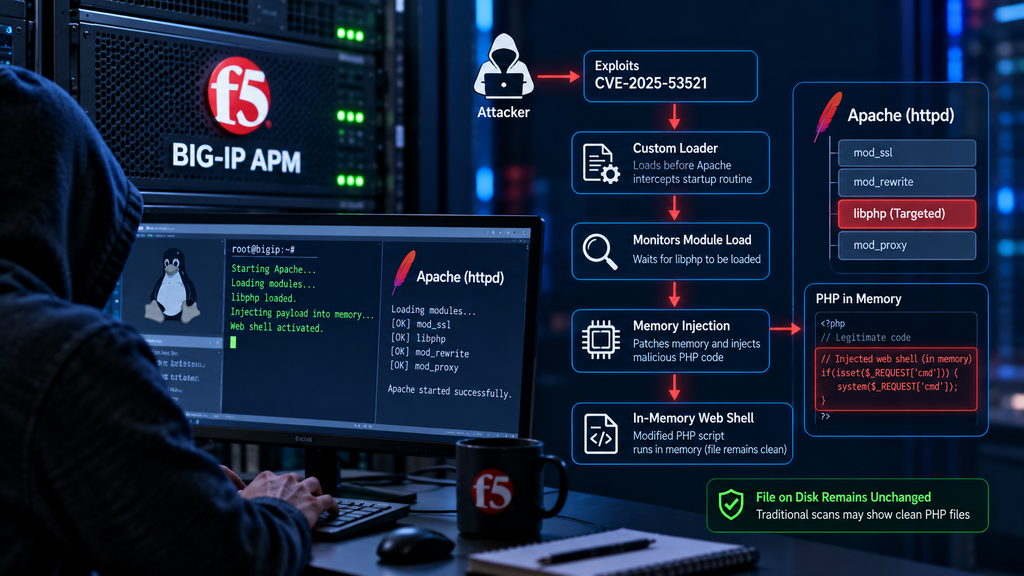Viewport: 1024px width, 576px height.
Task: Click the Attacker label text
Action: coord(503,112)
